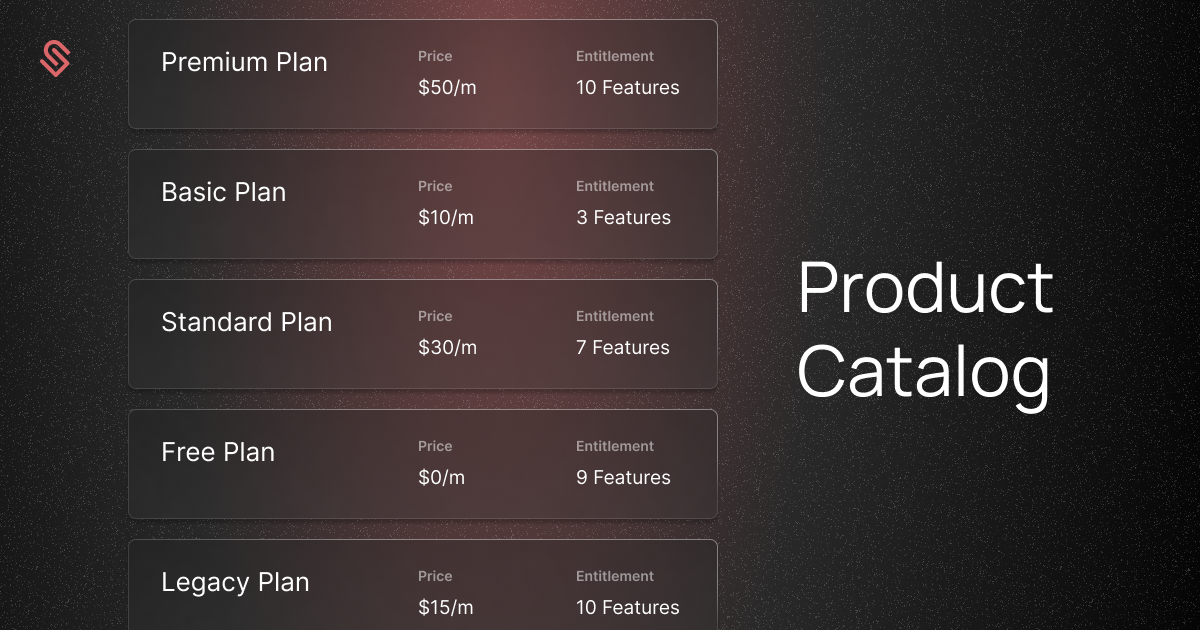Click the $10/m Basic price
Screen dimensions: 1200x630
(446, 218)
